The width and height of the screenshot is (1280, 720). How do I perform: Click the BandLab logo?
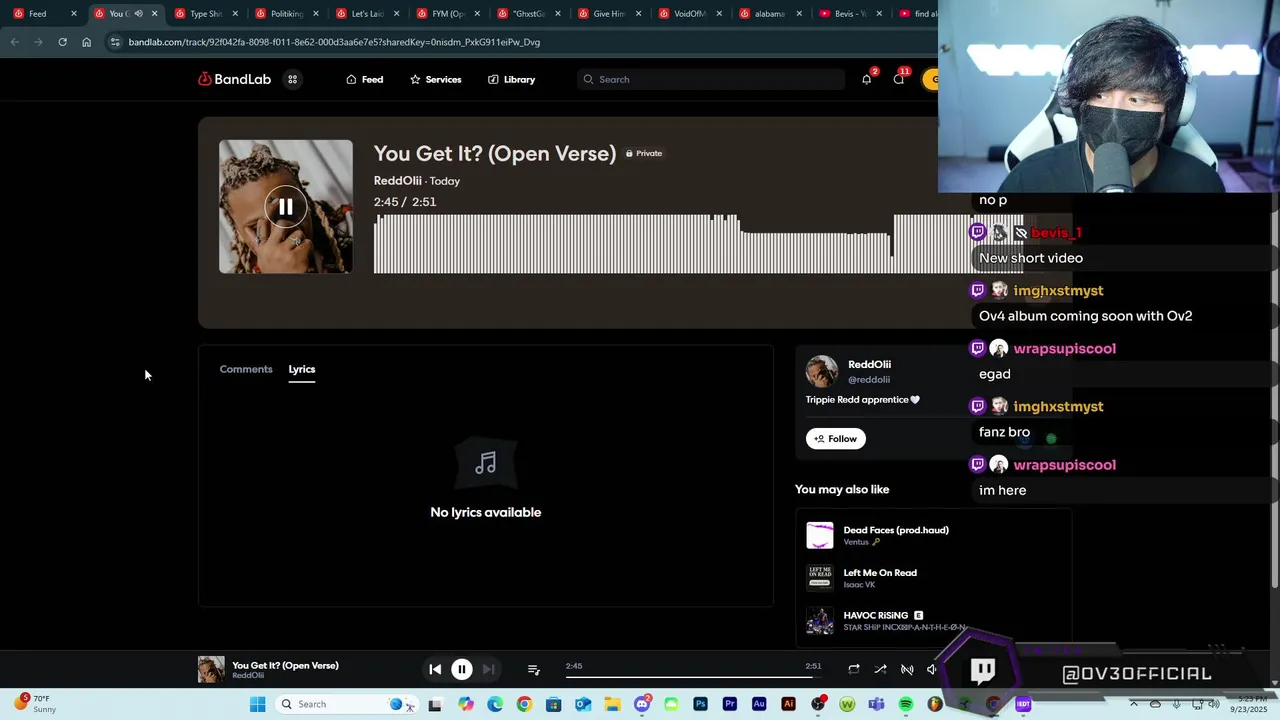pos(234,79)
